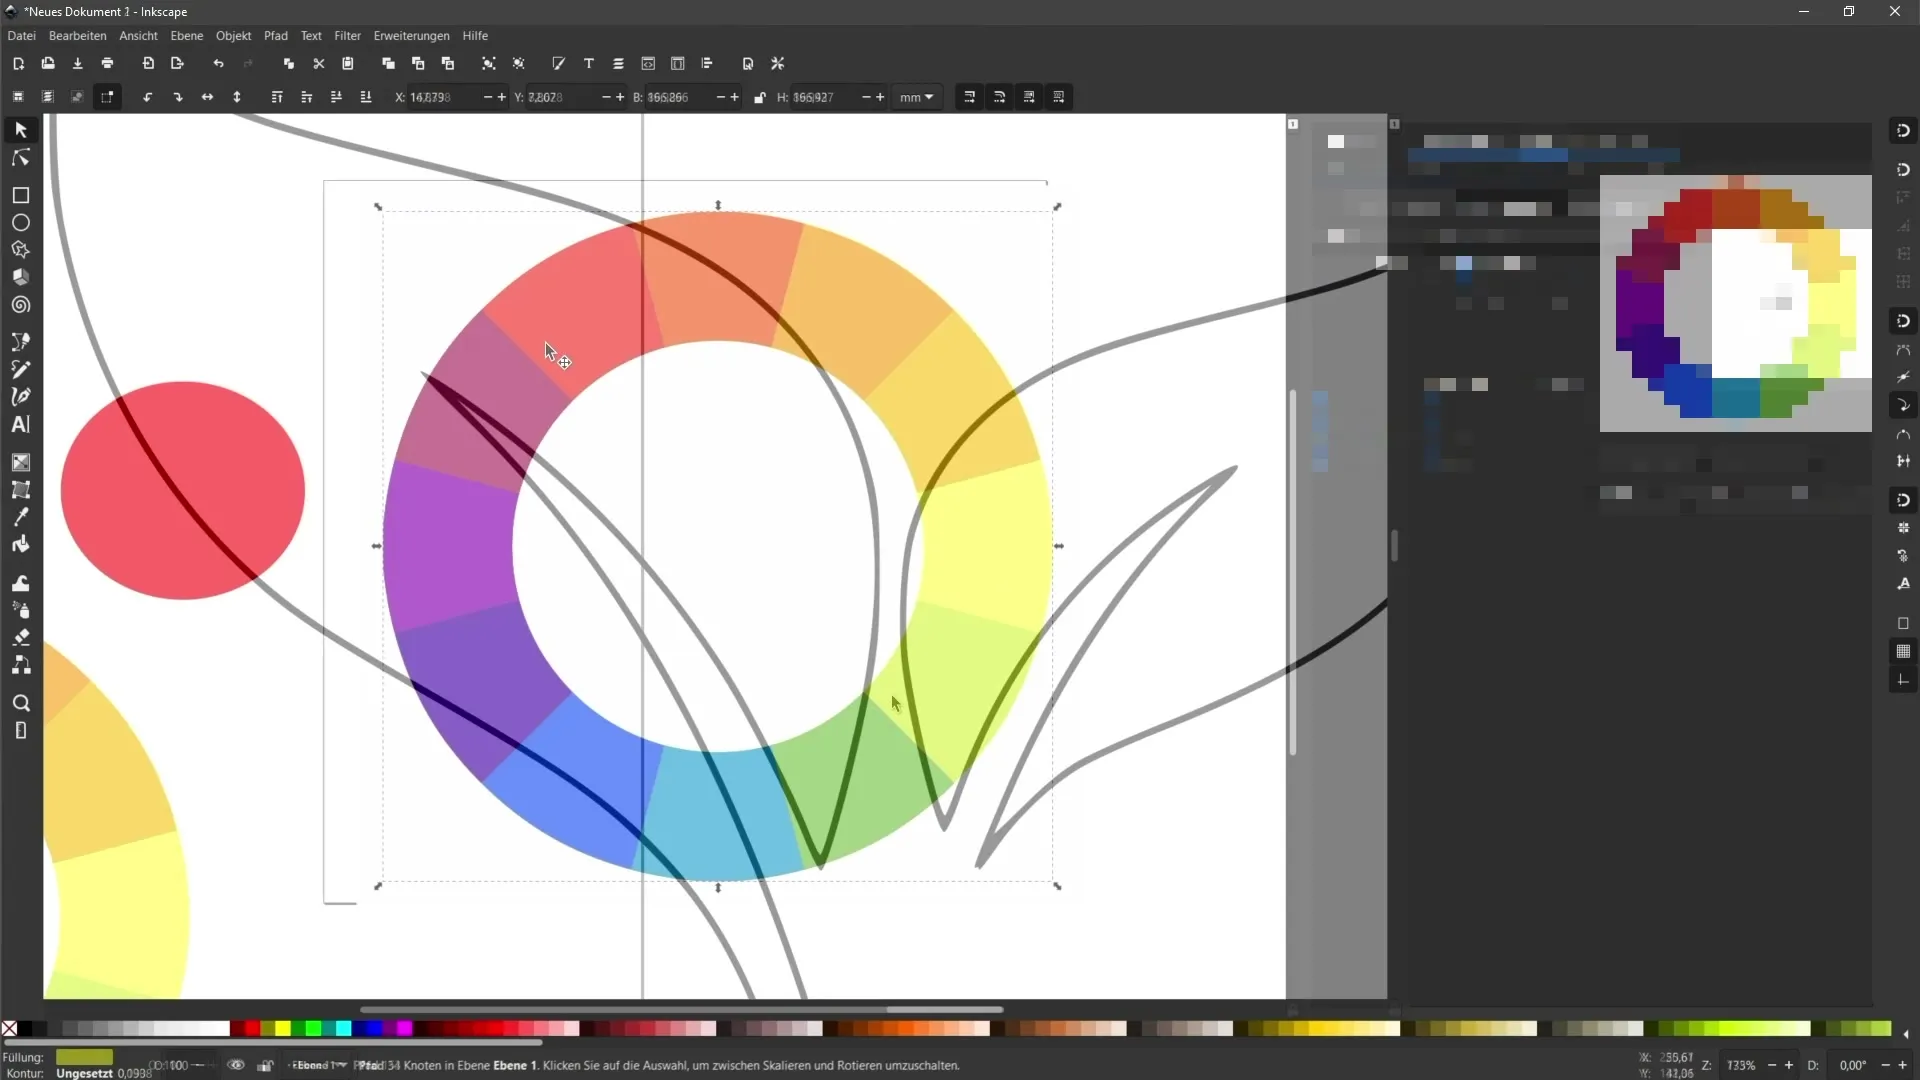Toggle move gradients with object
Image resolution: width=1920 pixels, height=1080 pixels.
[1029, 97]
